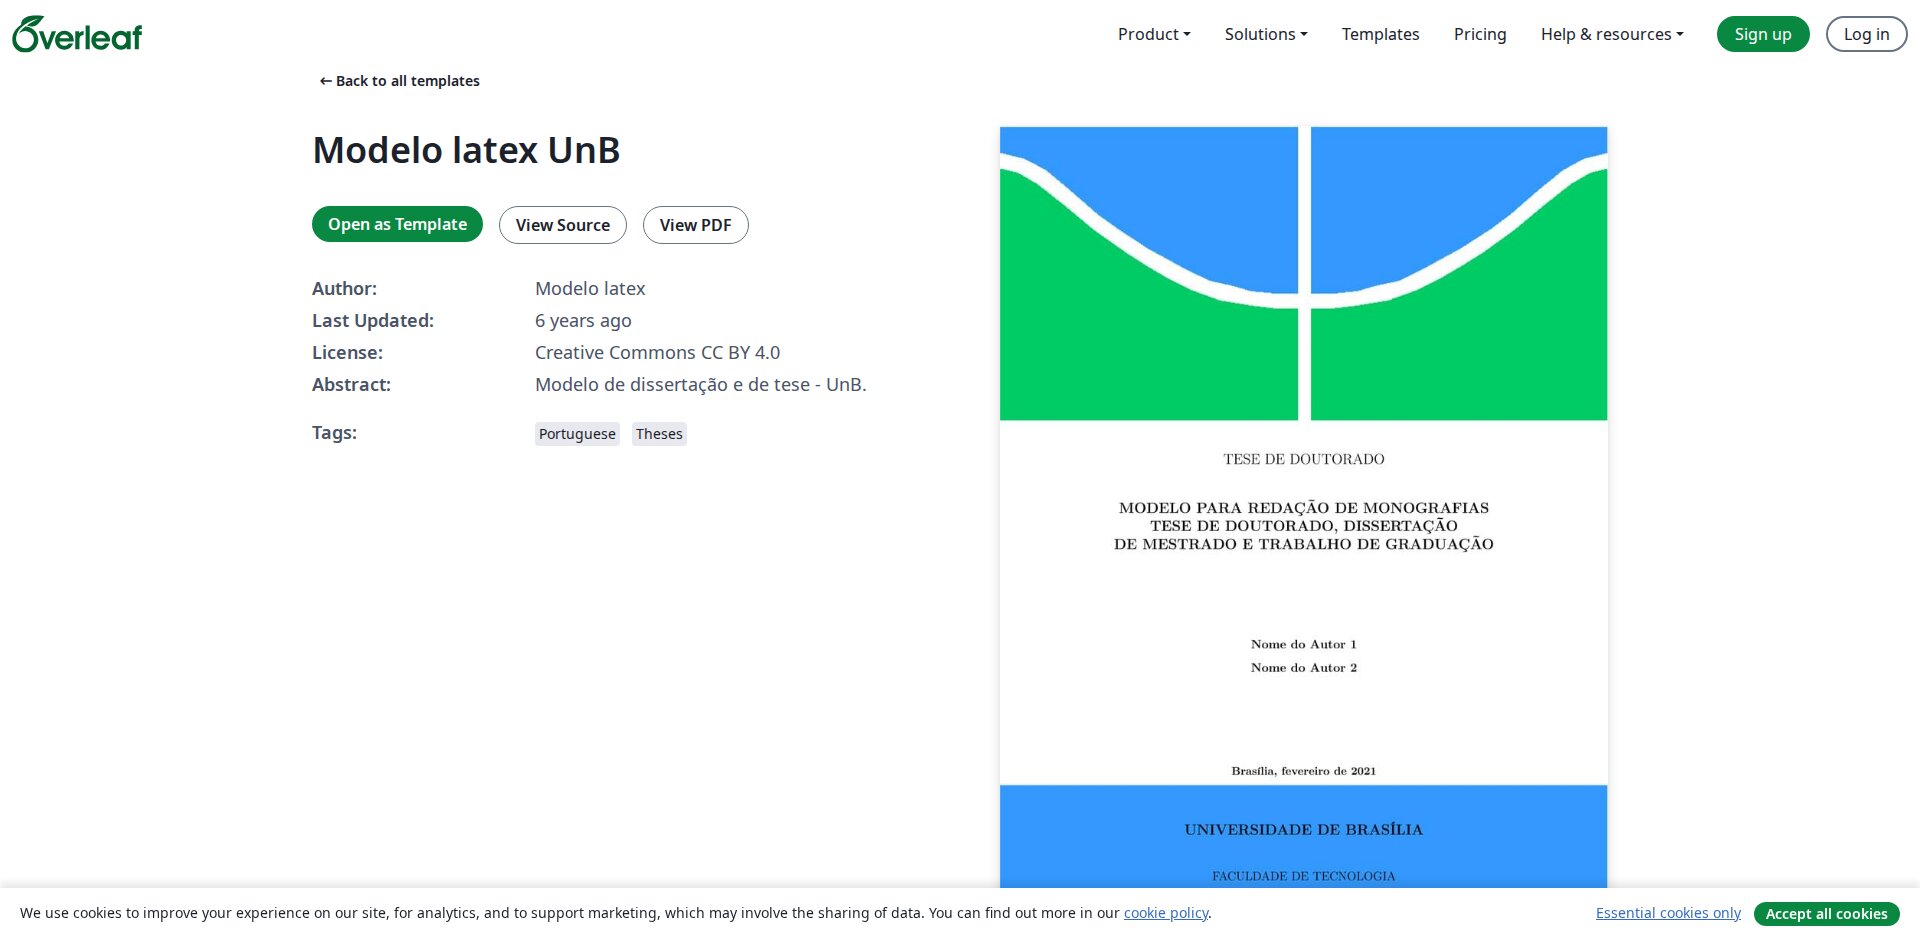Click the View Source button
The width and height of the screenshot is (1920, 938).
pos(563,225)
